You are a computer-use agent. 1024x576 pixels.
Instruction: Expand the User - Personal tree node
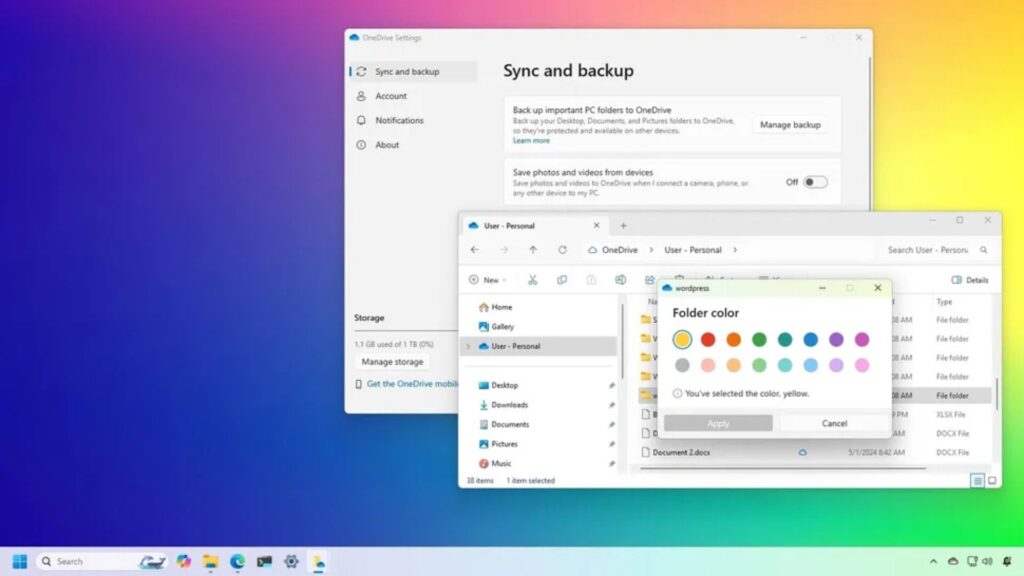coord(468,346)
